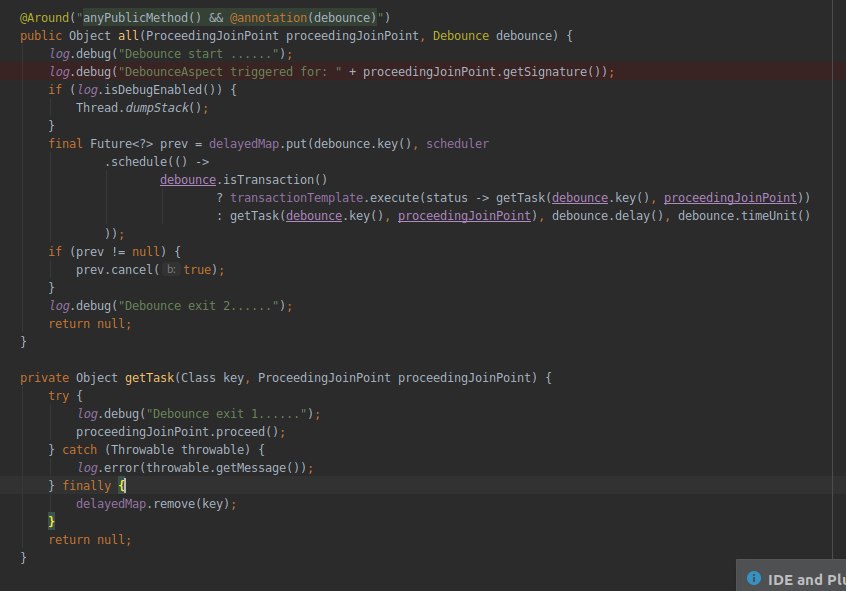Click debounce.timeUnit() call
This screenshot has height=591, width=846.
(x=744, y=216)
